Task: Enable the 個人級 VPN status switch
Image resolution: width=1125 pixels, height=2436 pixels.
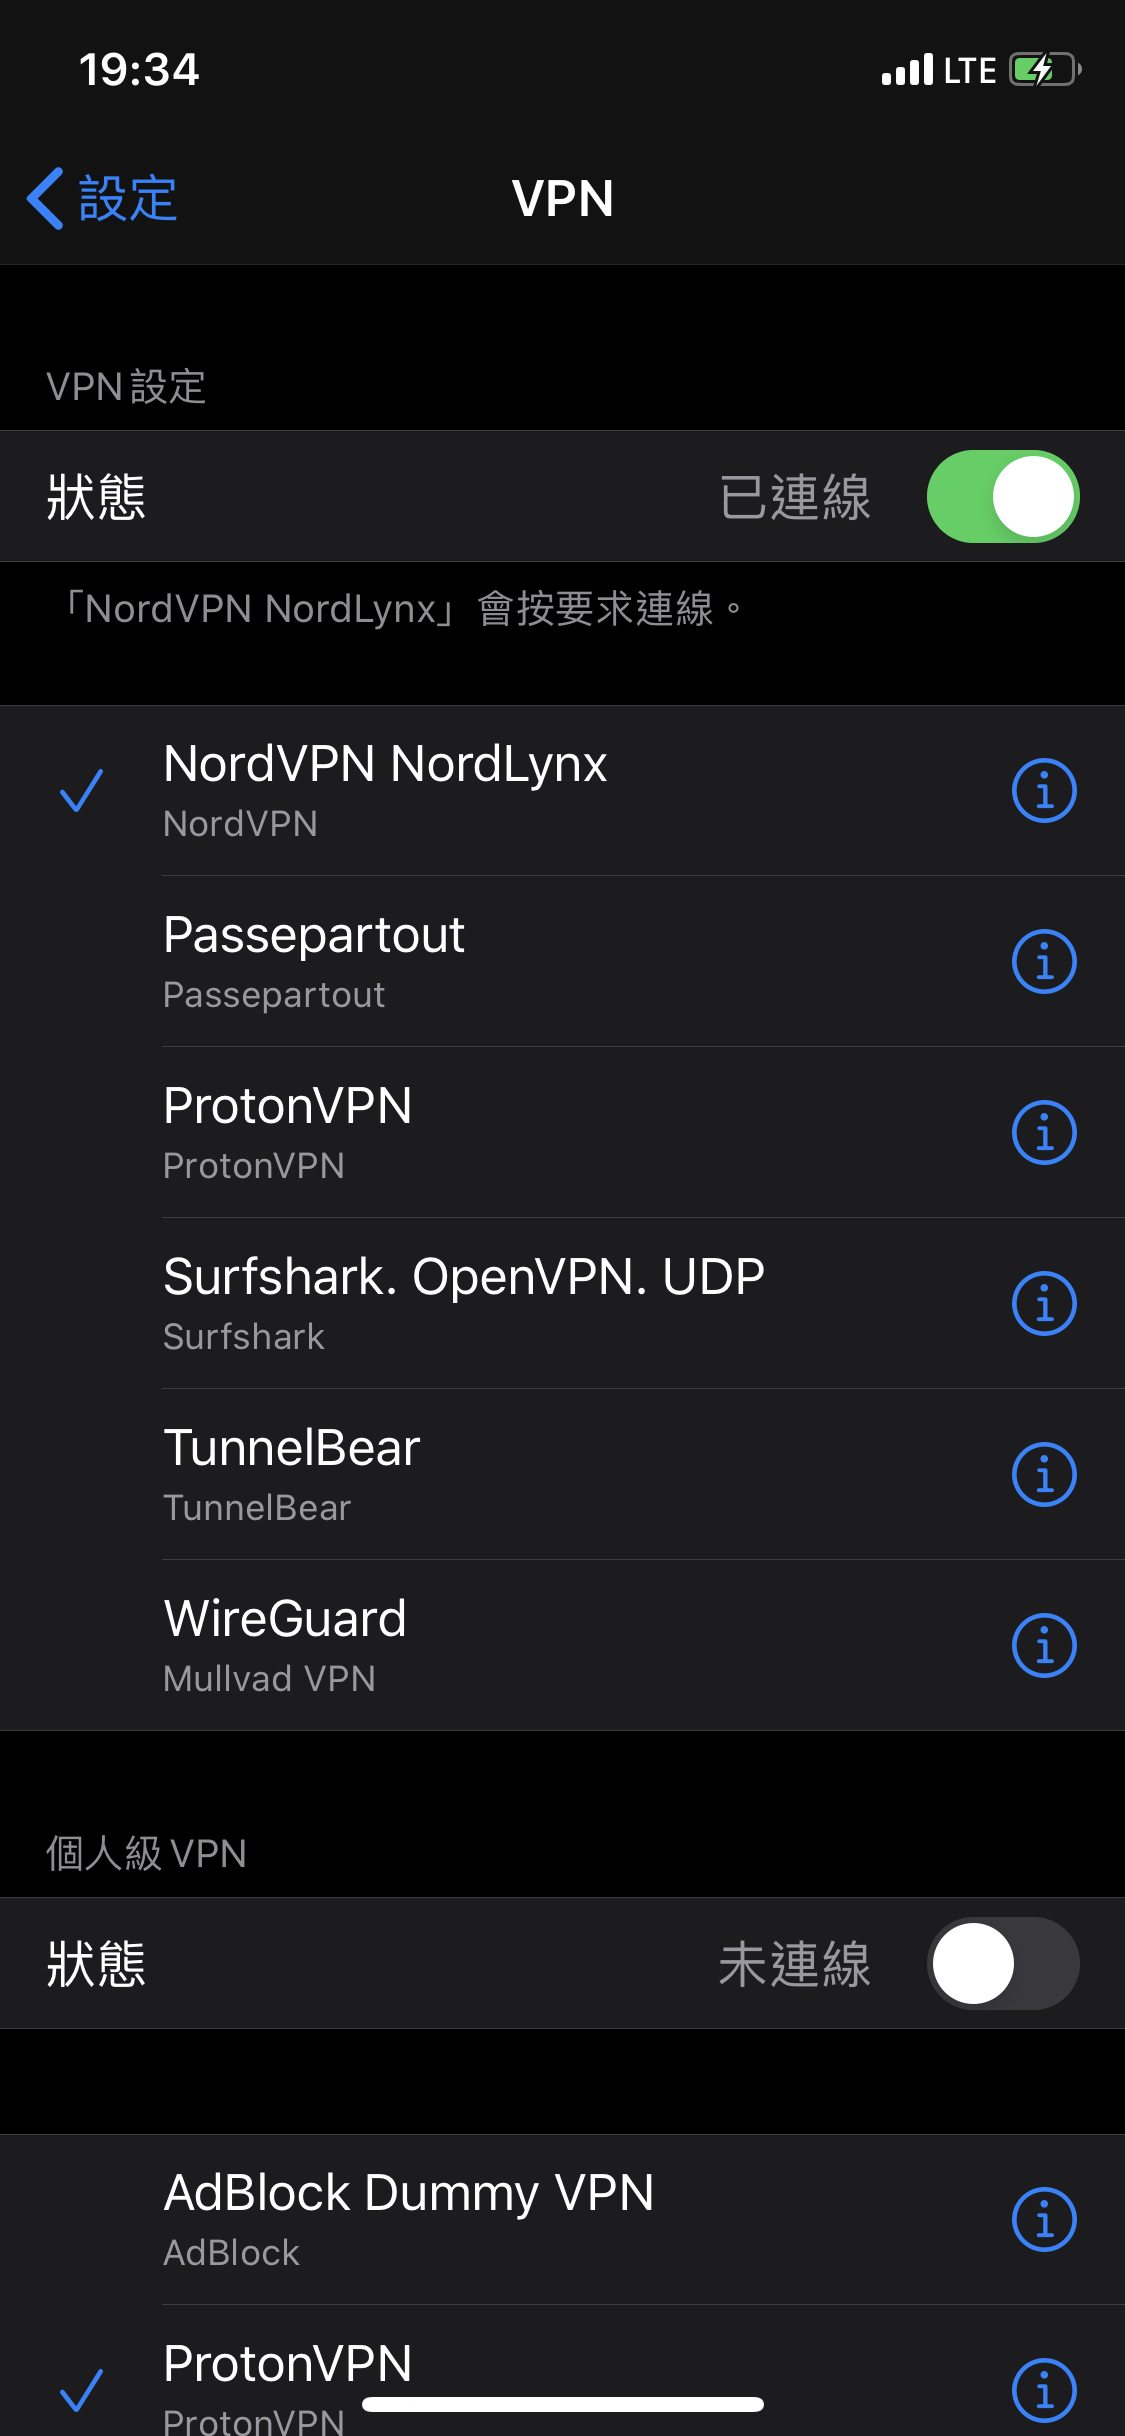Action: click(1002, 1963)
